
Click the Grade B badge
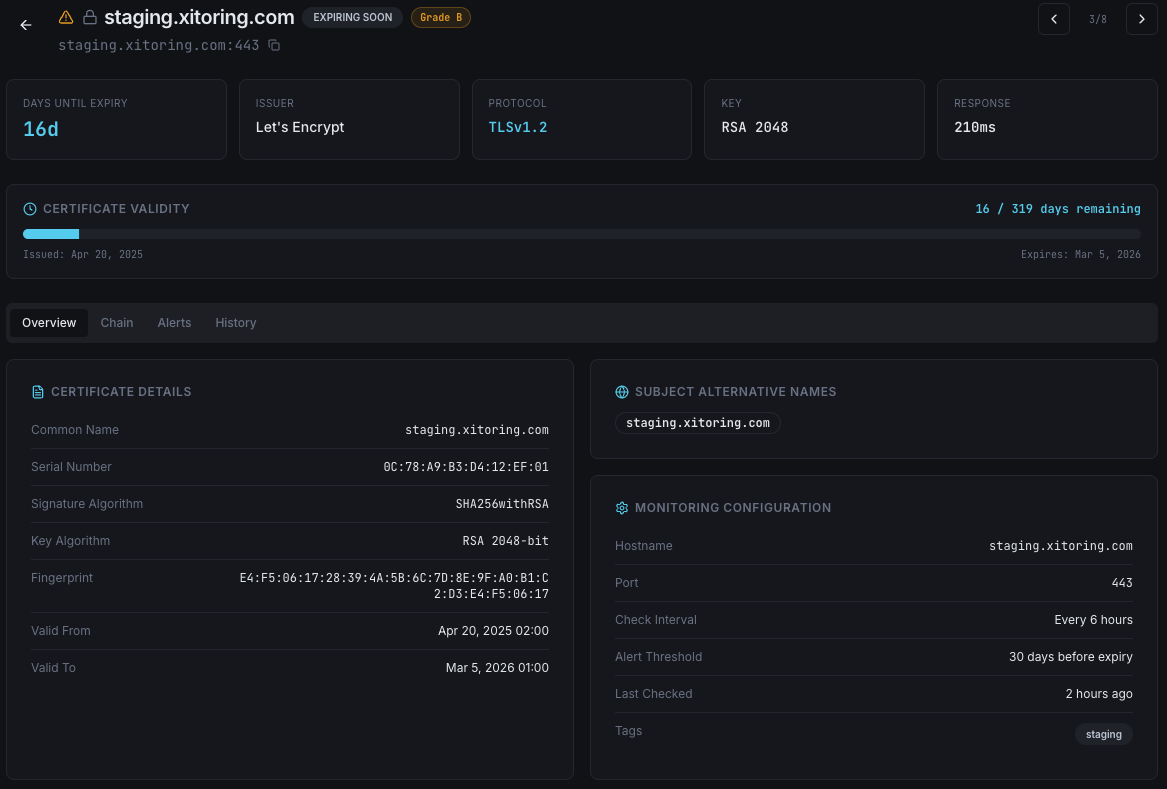pos(441,17)
